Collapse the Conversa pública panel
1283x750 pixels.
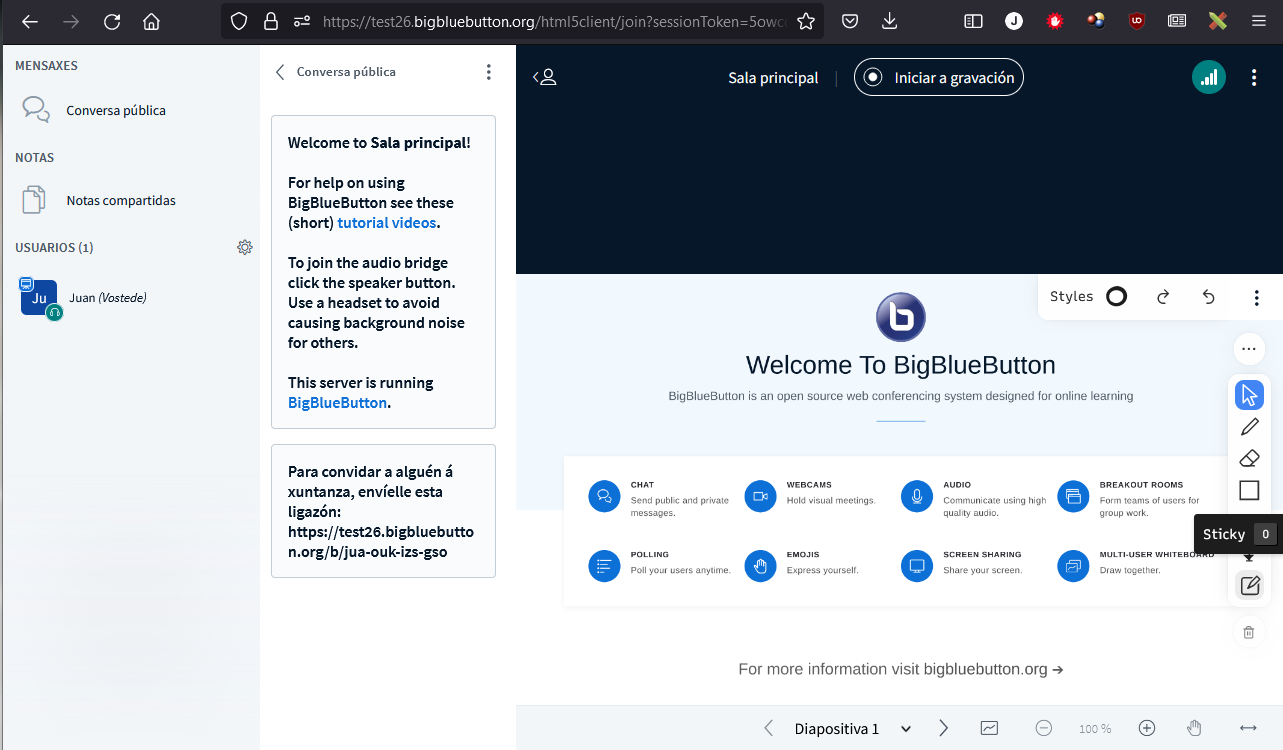pyautogui.click(x=280, y=72)
